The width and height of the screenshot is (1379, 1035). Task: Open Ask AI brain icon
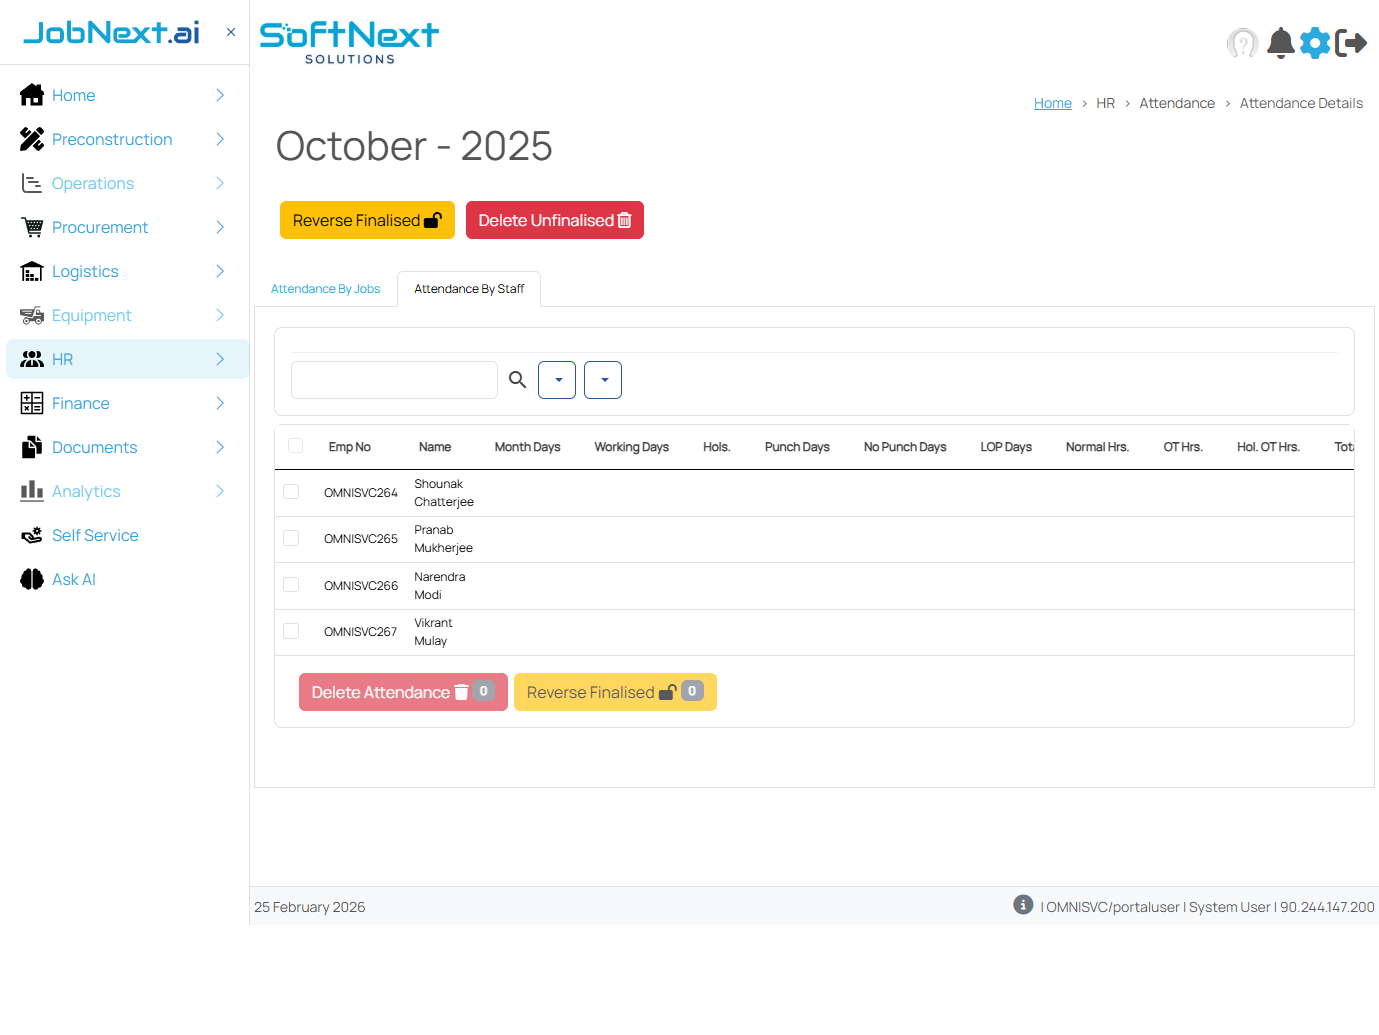32,579
